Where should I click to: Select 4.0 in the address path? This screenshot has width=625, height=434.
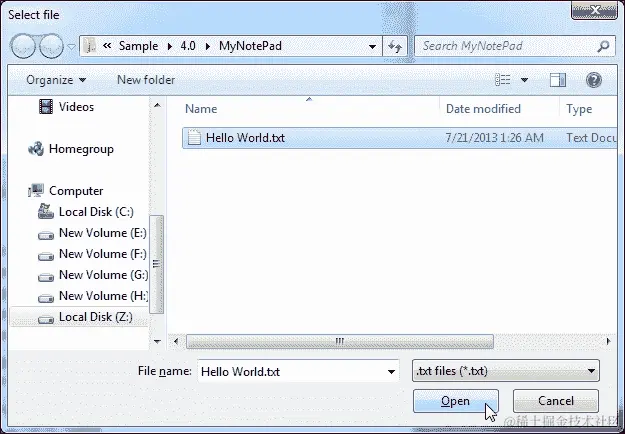pyautogui.click(x=188, y=46)
